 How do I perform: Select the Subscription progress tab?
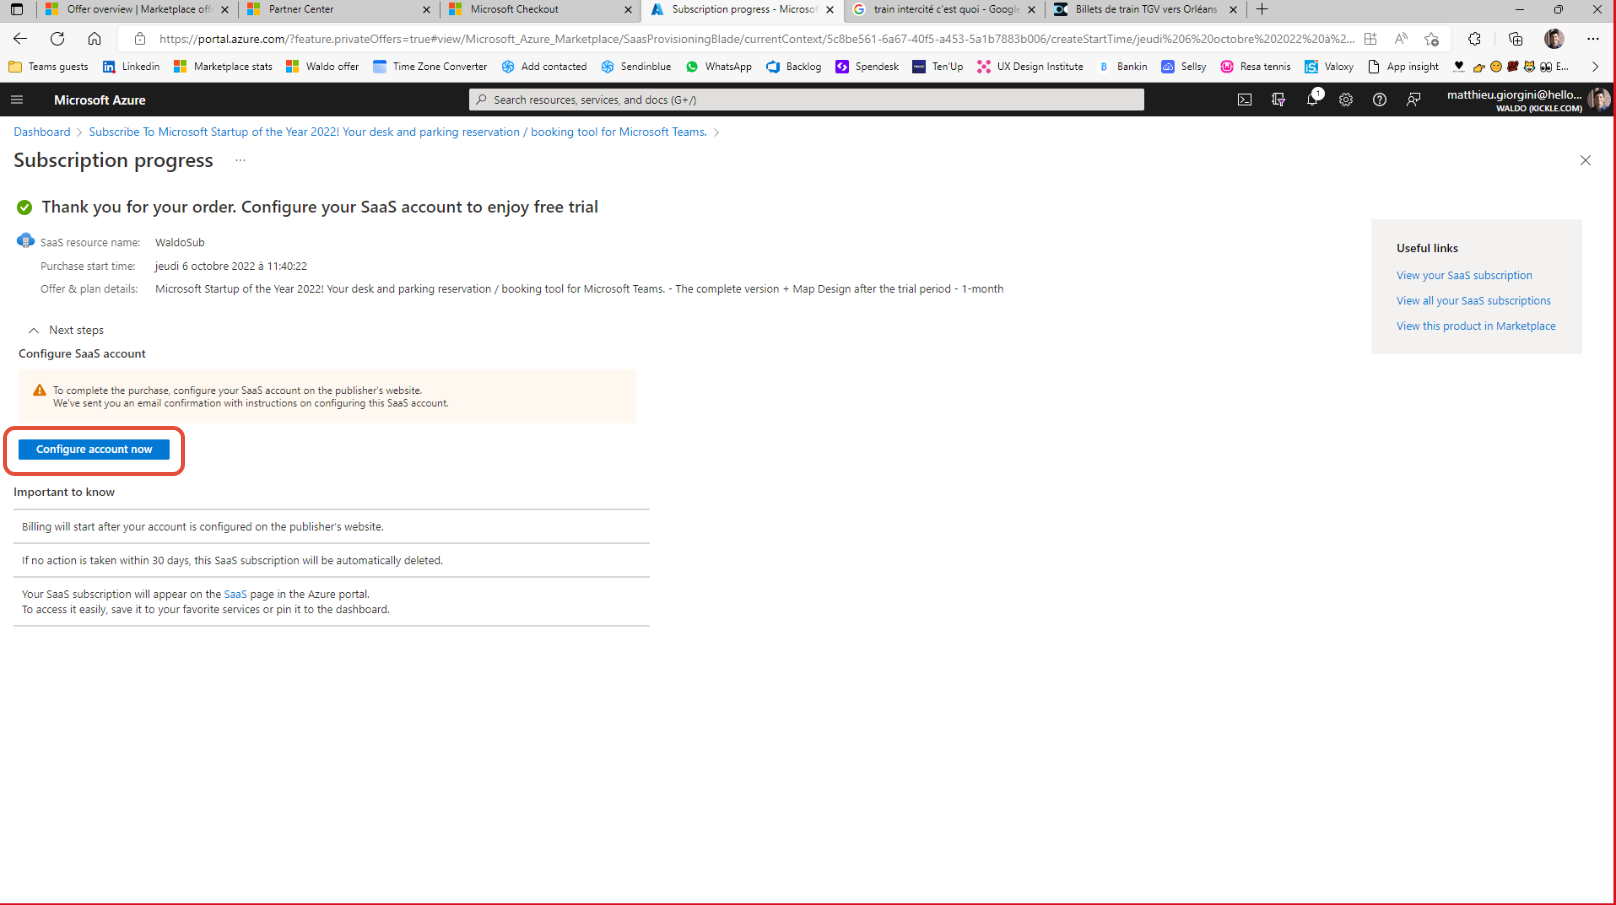[742, 10]
